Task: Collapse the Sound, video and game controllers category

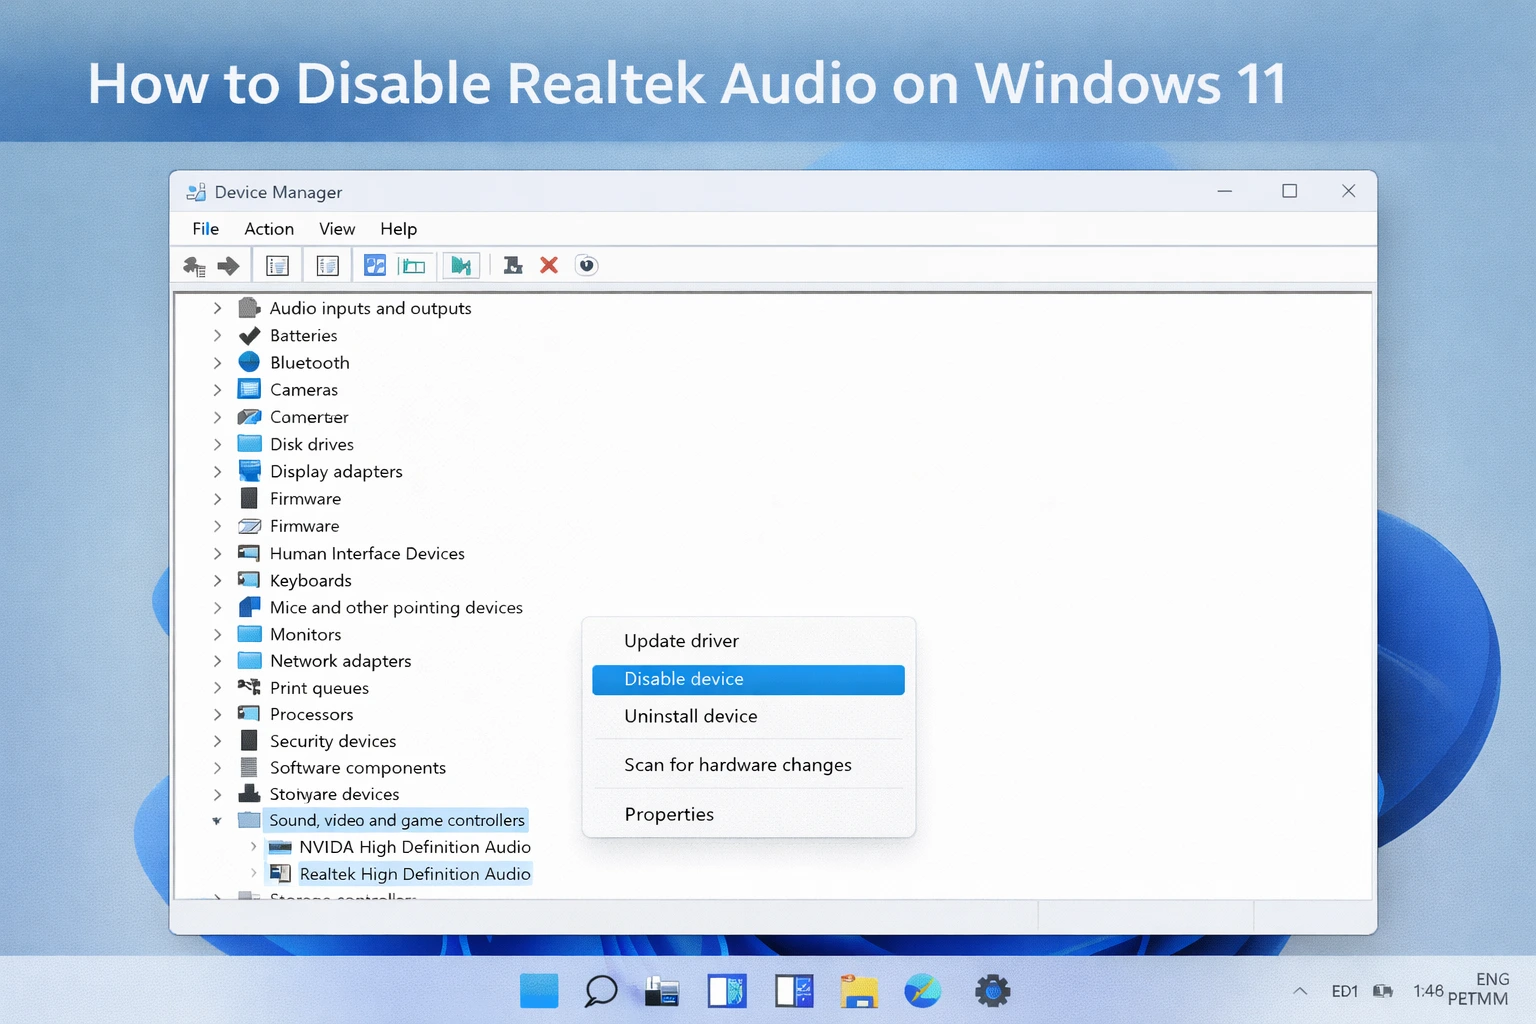Action: (x=217, y=820)
